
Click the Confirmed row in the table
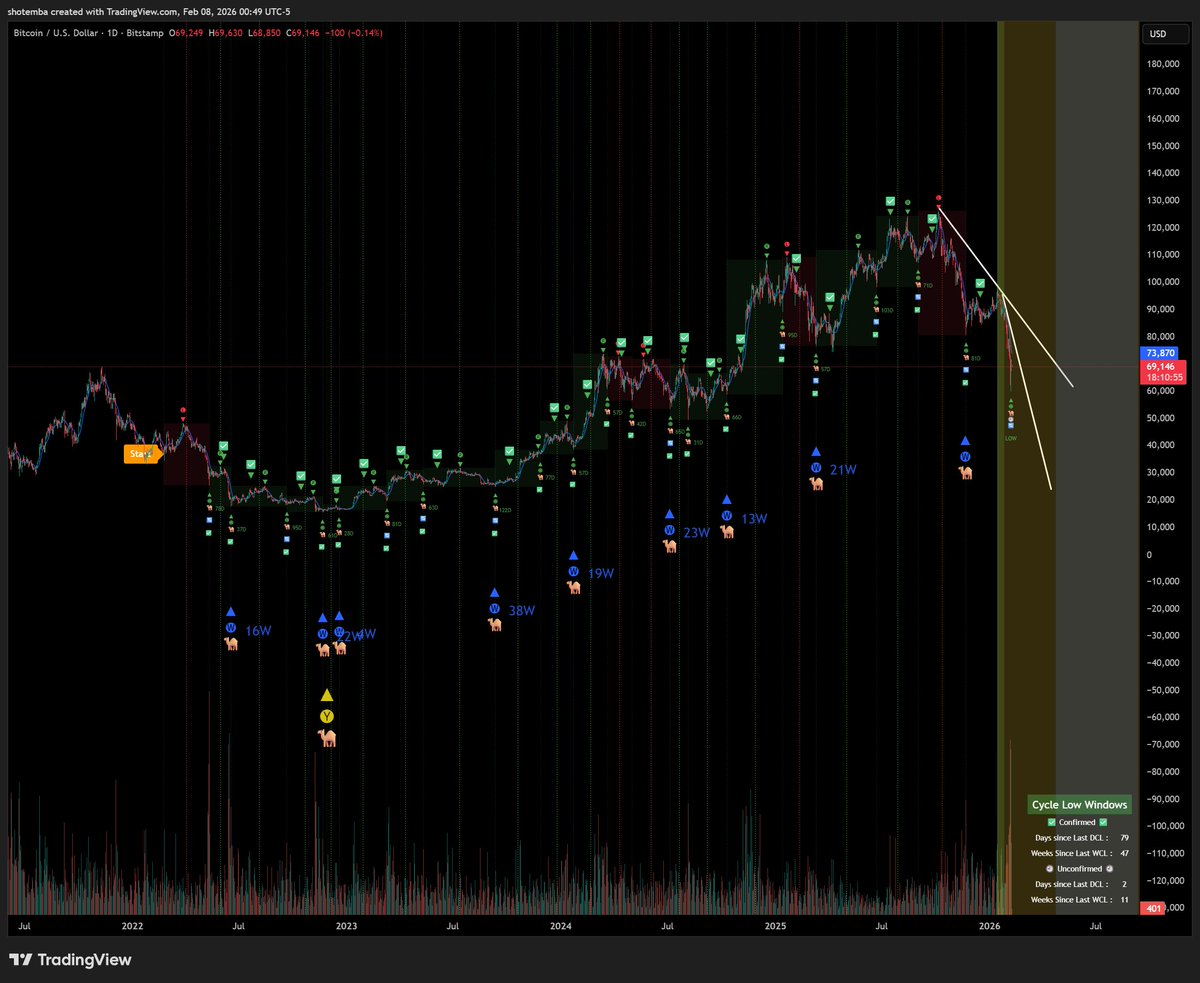tap(1076, 822)
